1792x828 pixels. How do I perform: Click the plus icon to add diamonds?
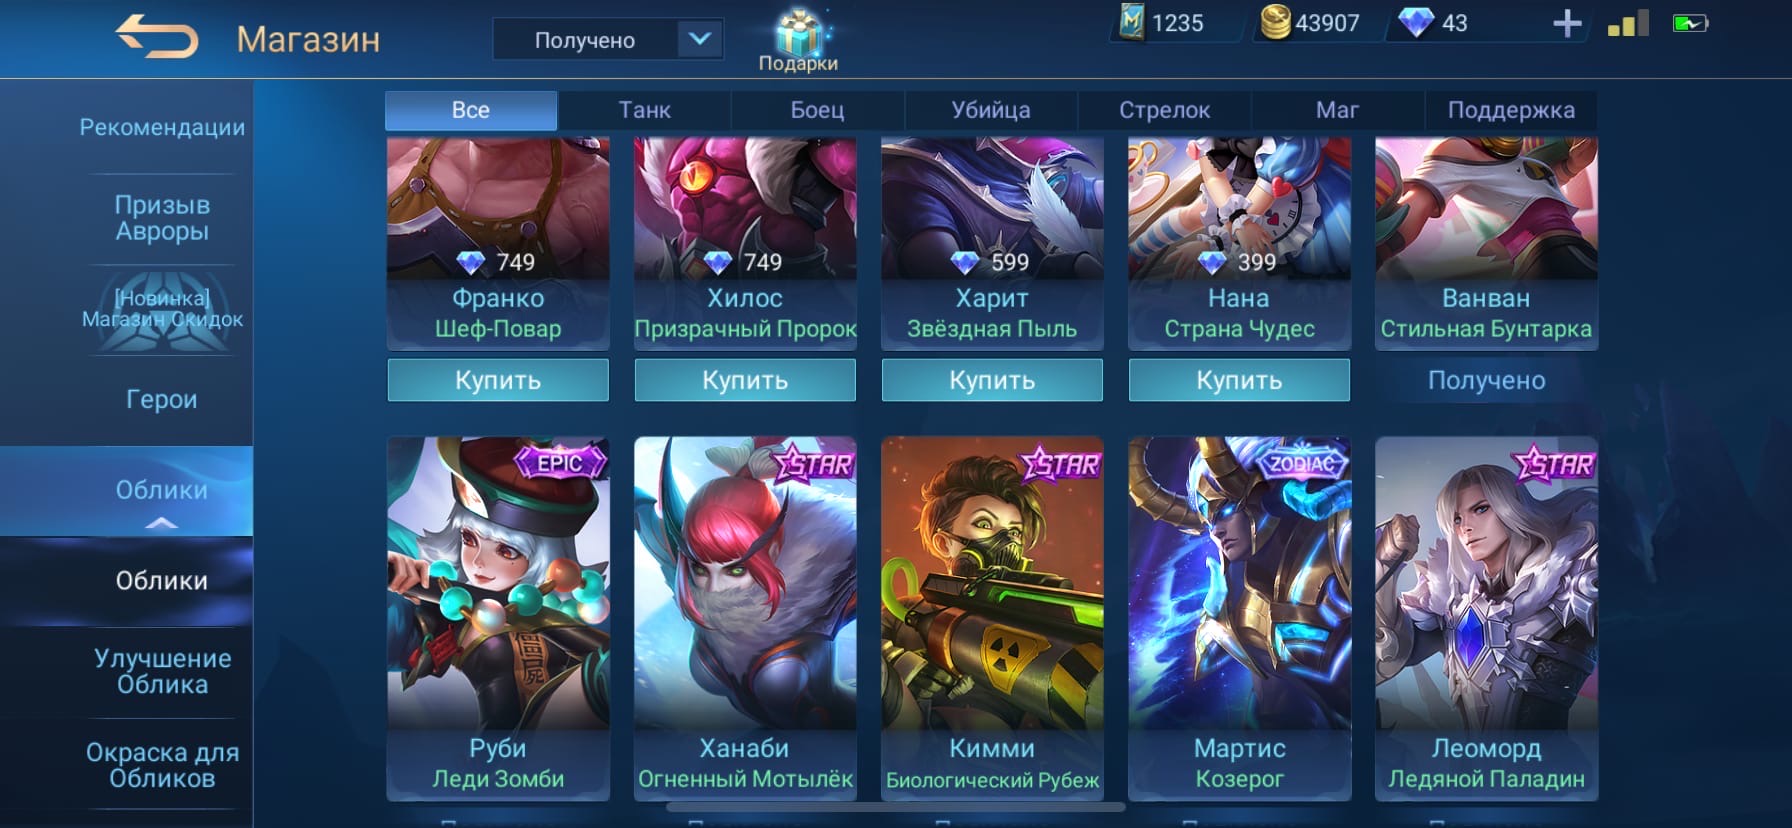point(1567,23)
